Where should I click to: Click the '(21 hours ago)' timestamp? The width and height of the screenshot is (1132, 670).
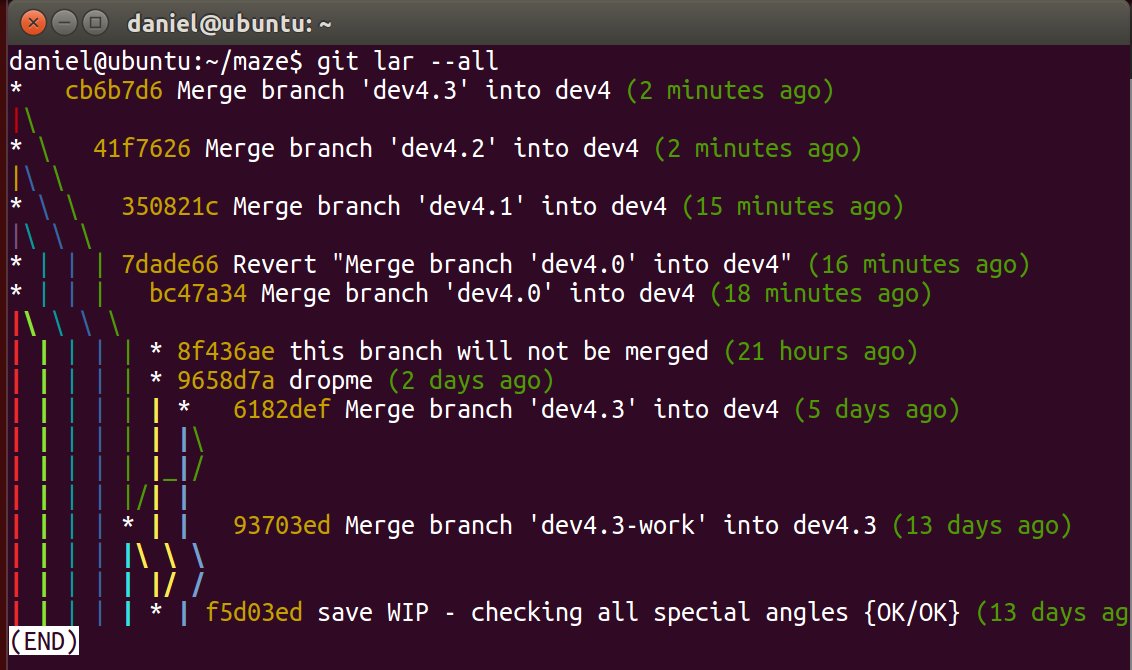point(821,352)
